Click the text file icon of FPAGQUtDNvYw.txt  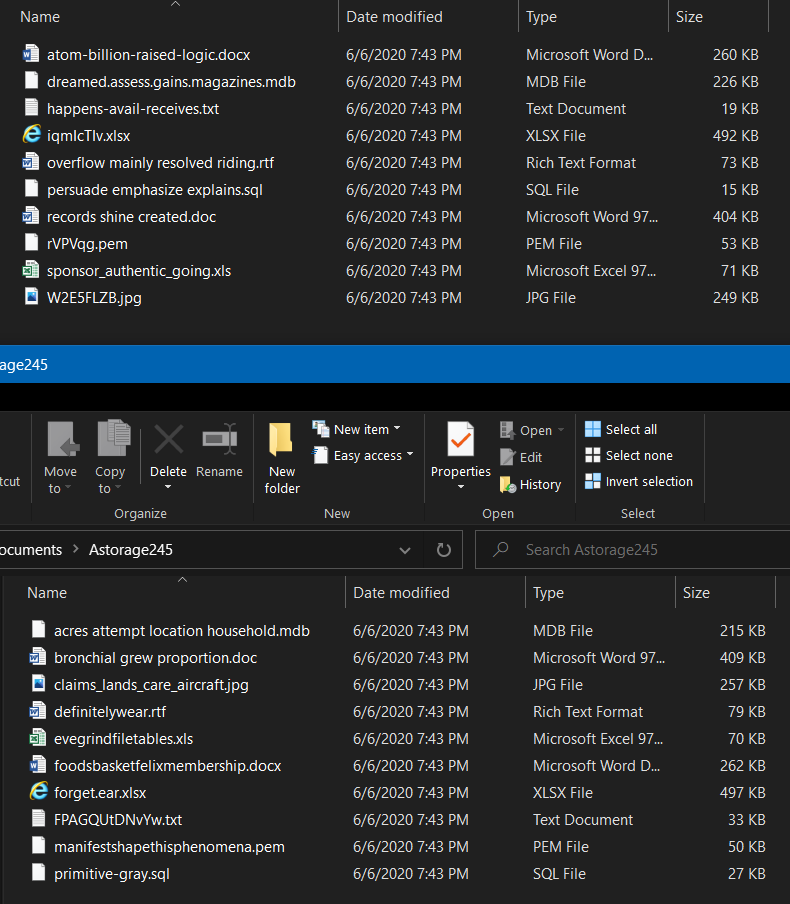(38, 819)
